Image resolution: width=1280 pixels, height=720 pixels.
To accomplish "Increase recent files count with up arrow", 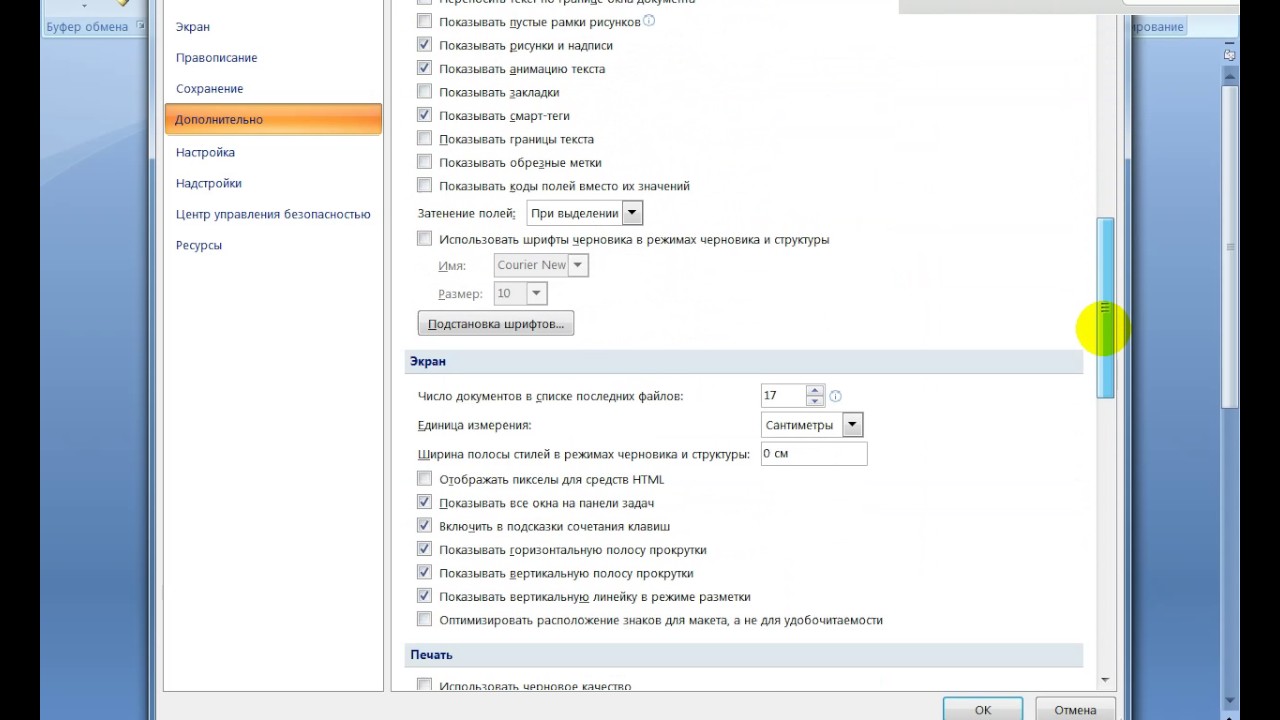I will coord(815,390).
